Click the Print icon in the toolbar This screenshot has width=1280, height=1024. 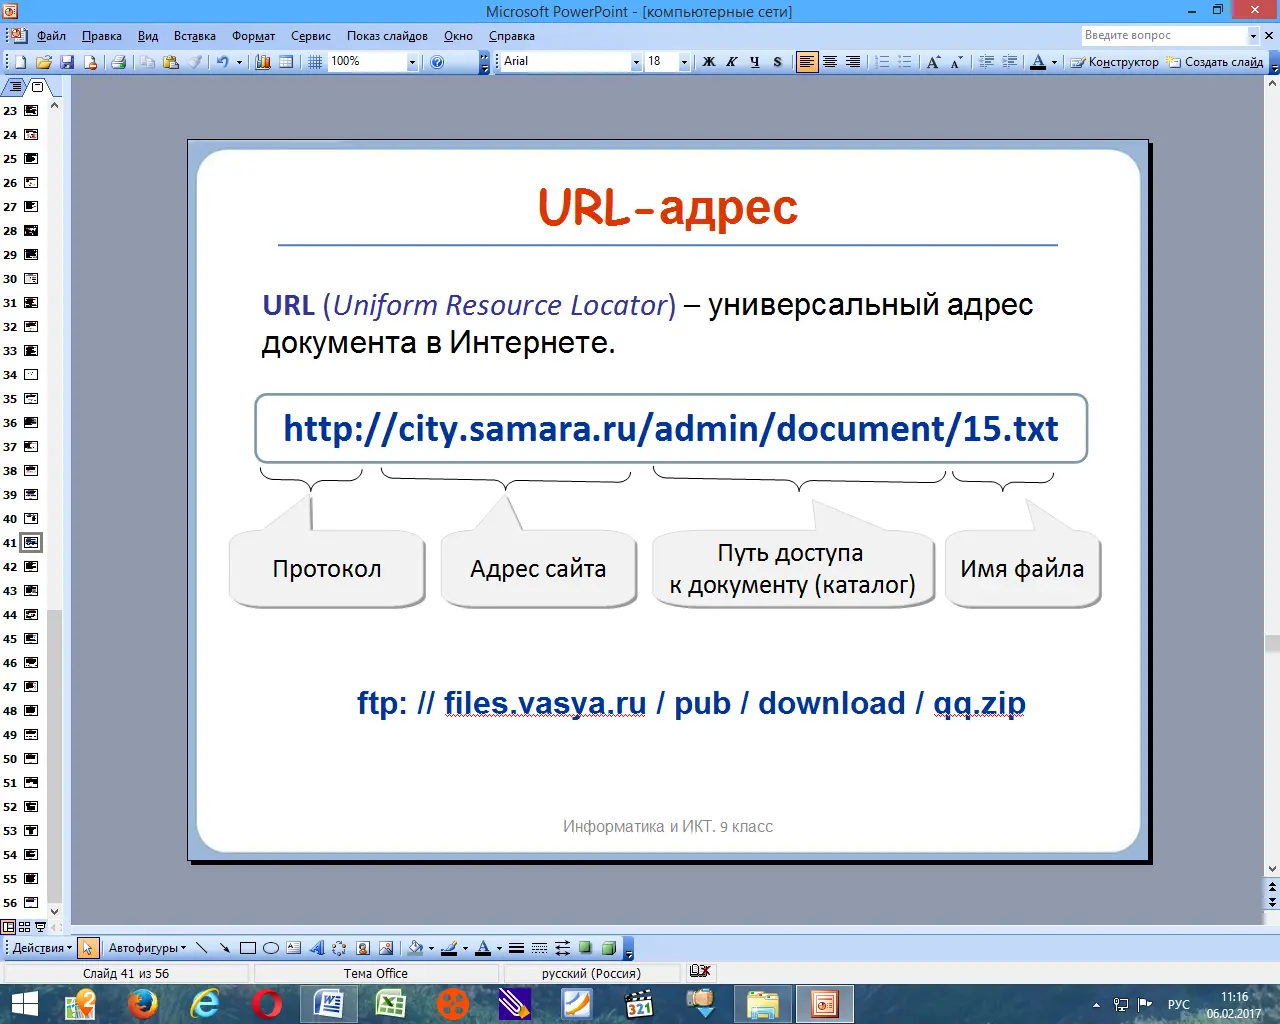tap(118, 62)
